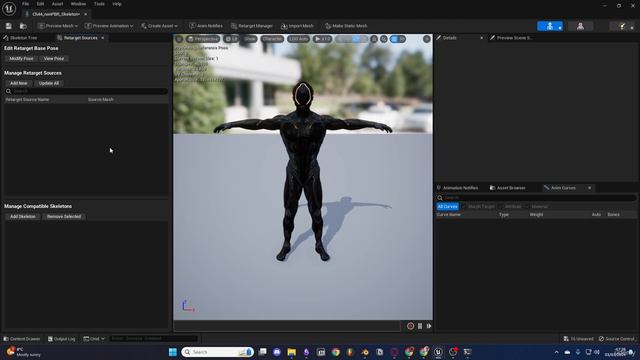This screenshot has width=640, height=360.
Task: Open the Tools menu
Action: (99, 4)
